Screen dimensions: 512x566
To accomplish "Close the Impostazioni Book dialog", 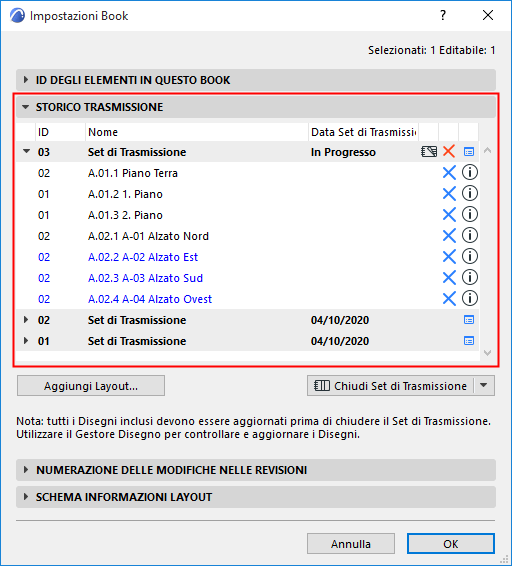I will pos(488,15).
